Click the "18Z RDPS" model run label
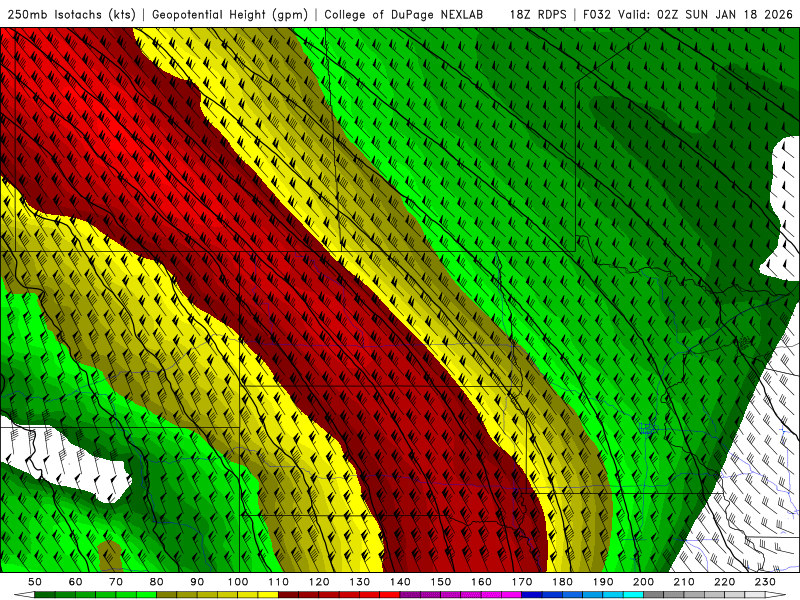 coord(538,15)
